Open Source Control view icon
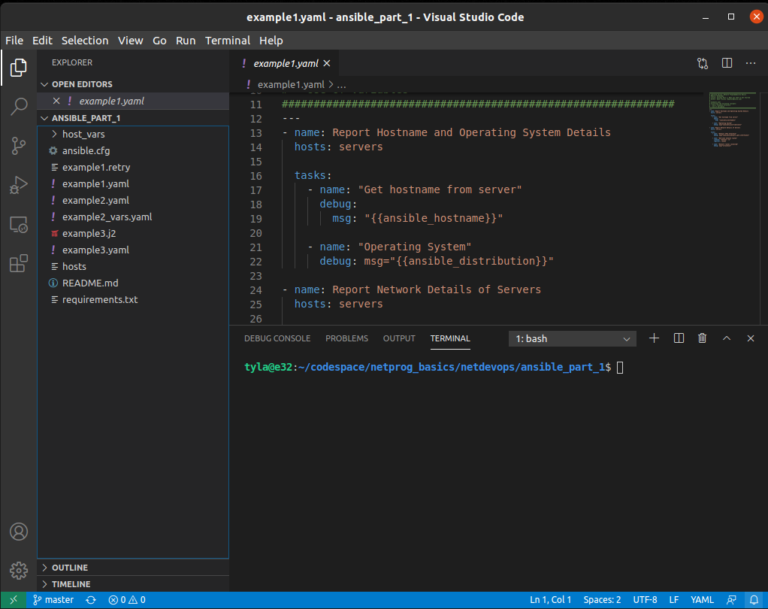 tap(18, 145)
